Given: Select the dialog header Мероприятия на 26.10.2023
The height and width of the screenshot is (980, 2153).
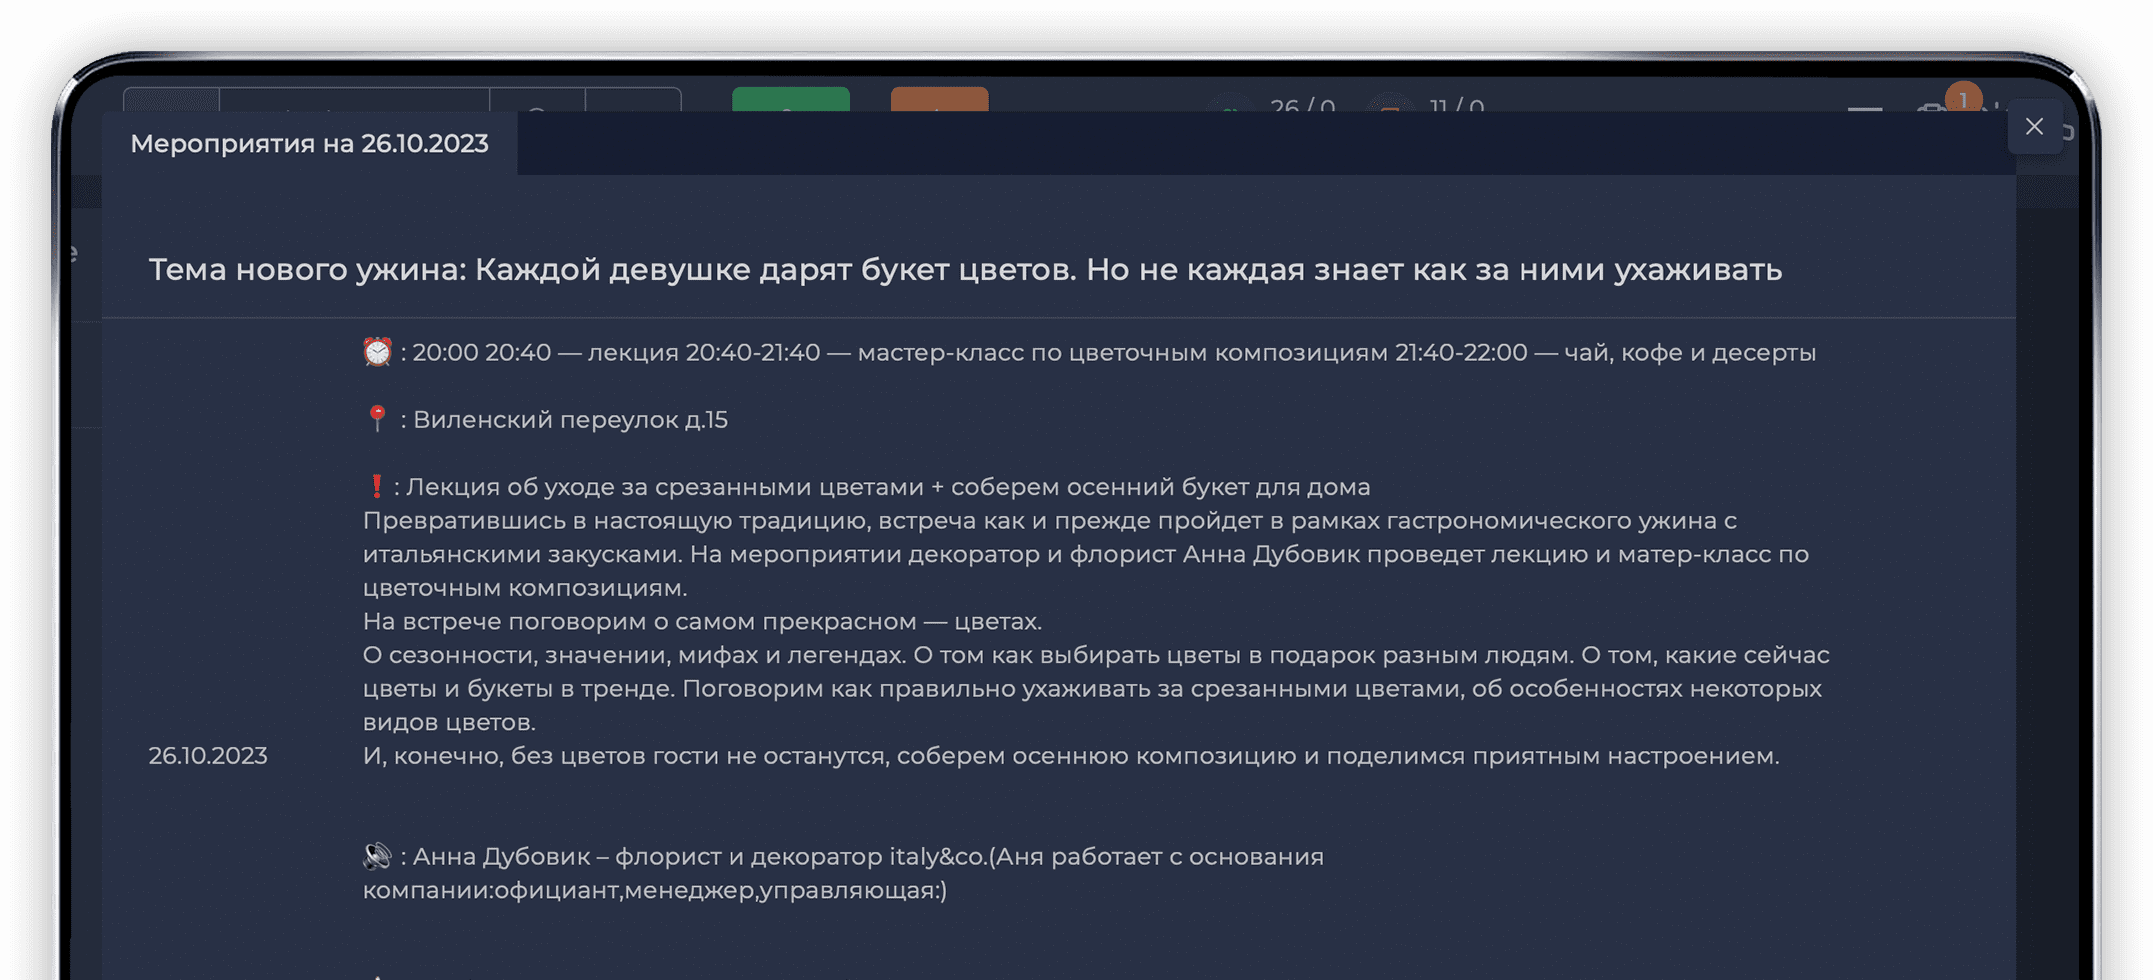Looking at the screenshot, I should (x=310, y=143).
